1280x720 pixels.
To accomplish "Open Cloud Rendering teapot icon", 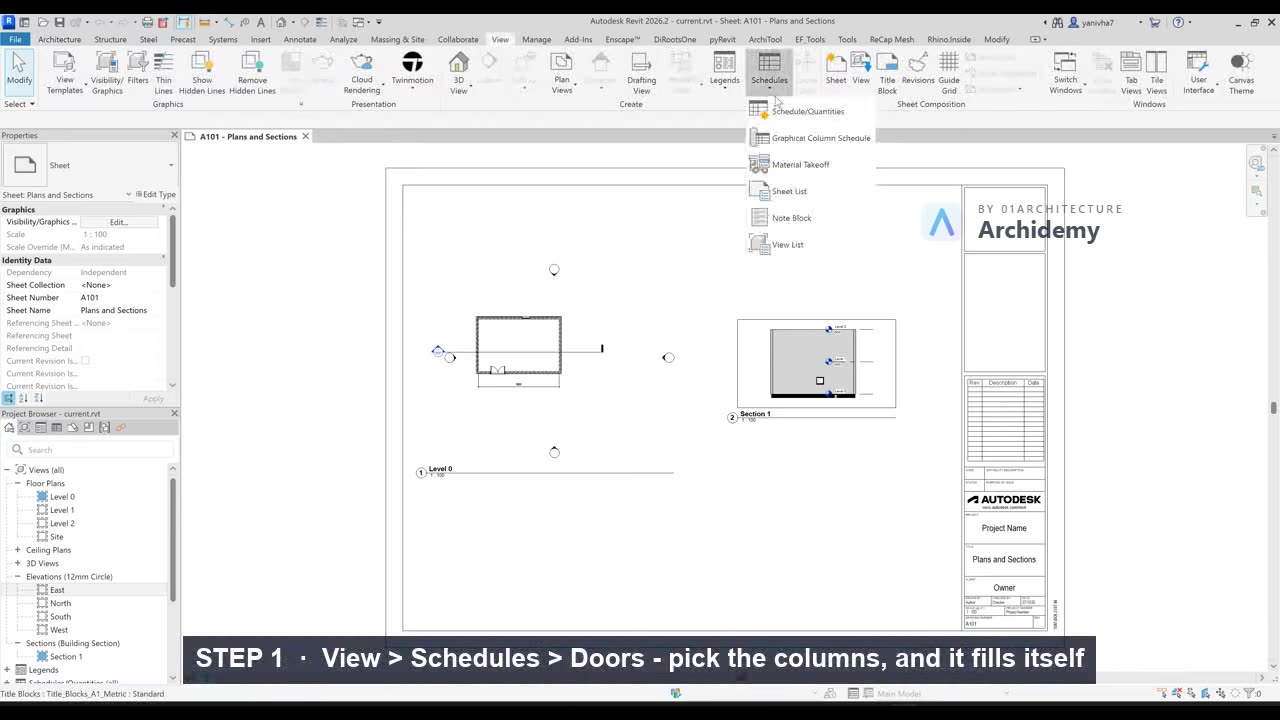I will coord(362,73).
